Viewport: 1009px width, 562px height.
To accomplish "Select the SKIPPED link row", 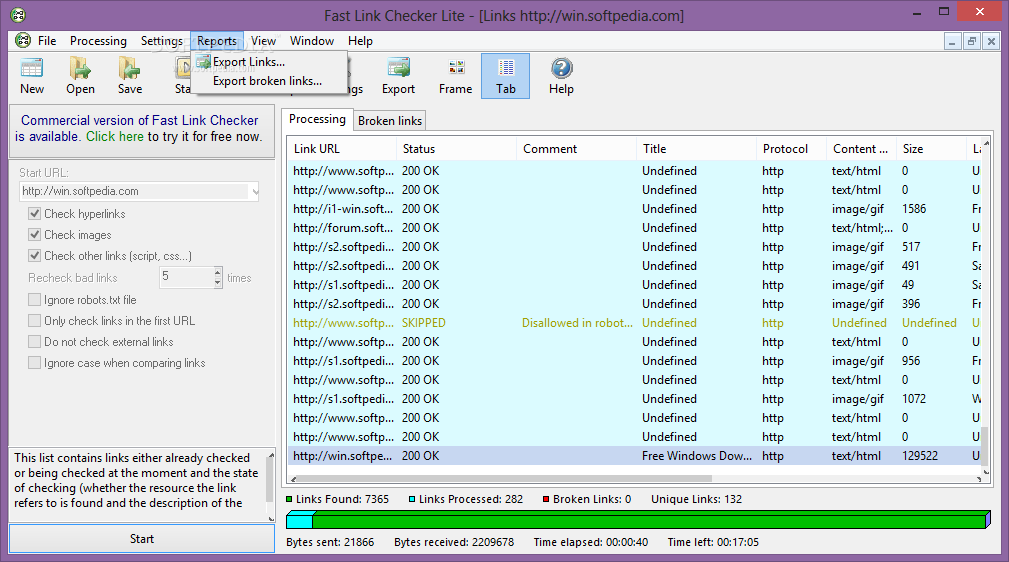I will 634,323.
